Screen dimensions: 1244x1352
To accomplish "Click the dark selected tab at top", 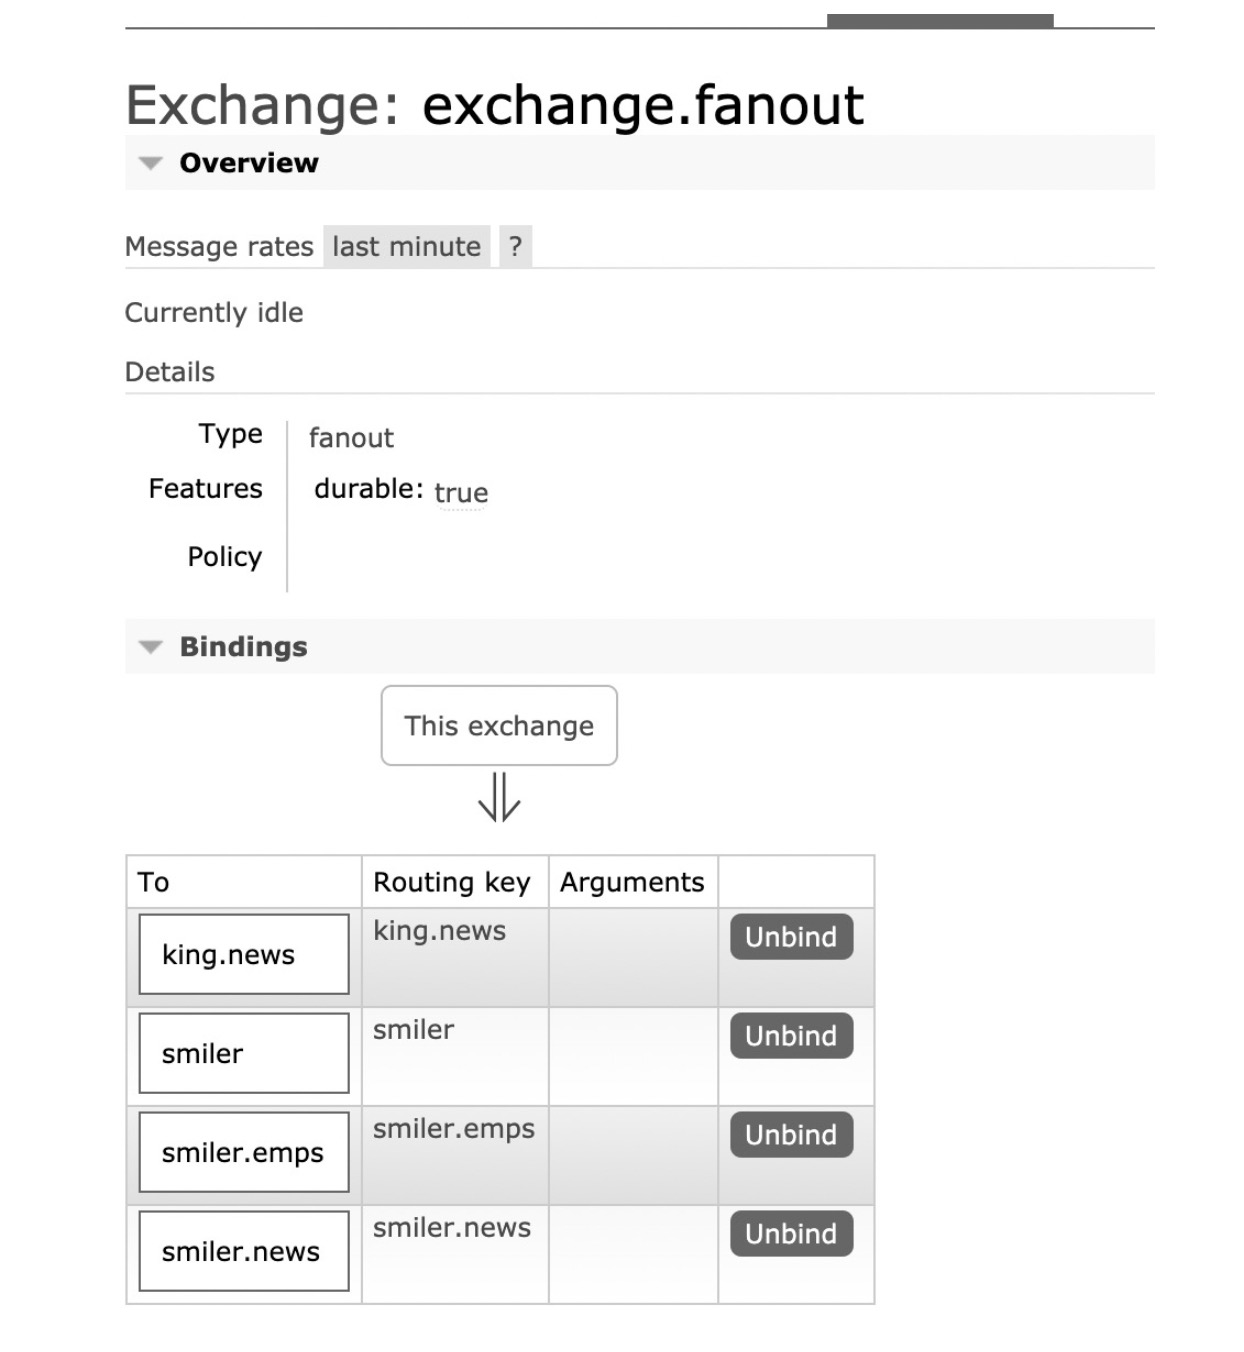I will pos(940,21).
